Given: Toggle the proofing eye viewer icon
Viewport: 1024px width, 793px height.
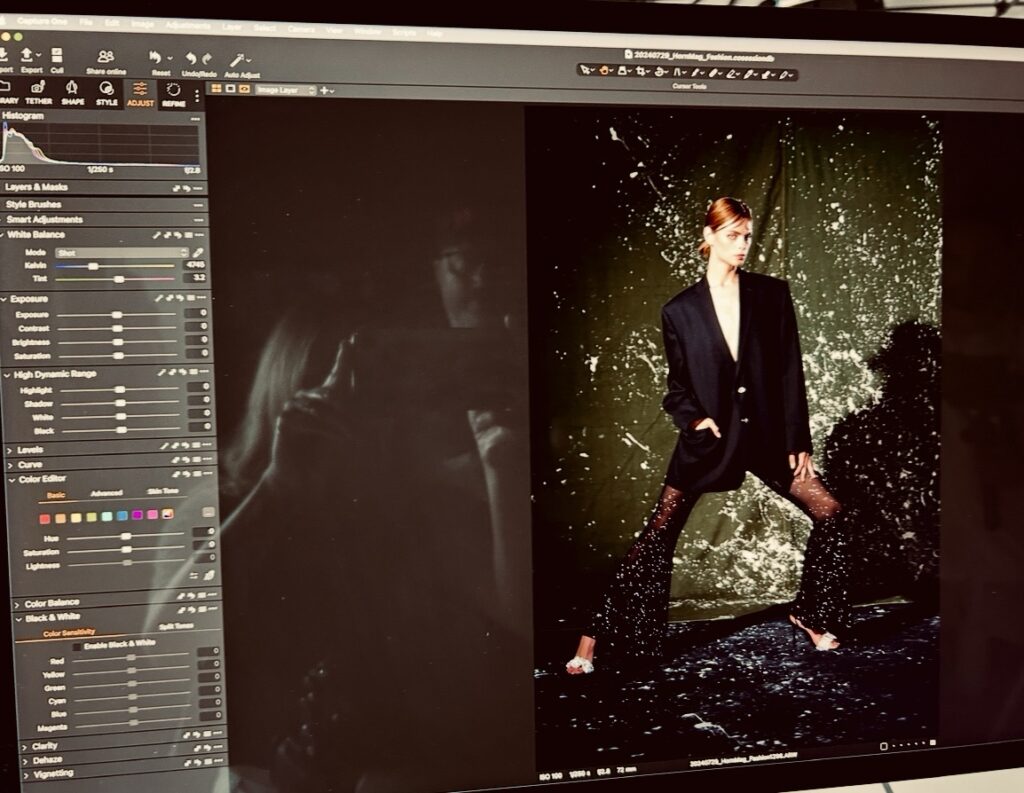Looking at the screenshot, I should 245,89.
